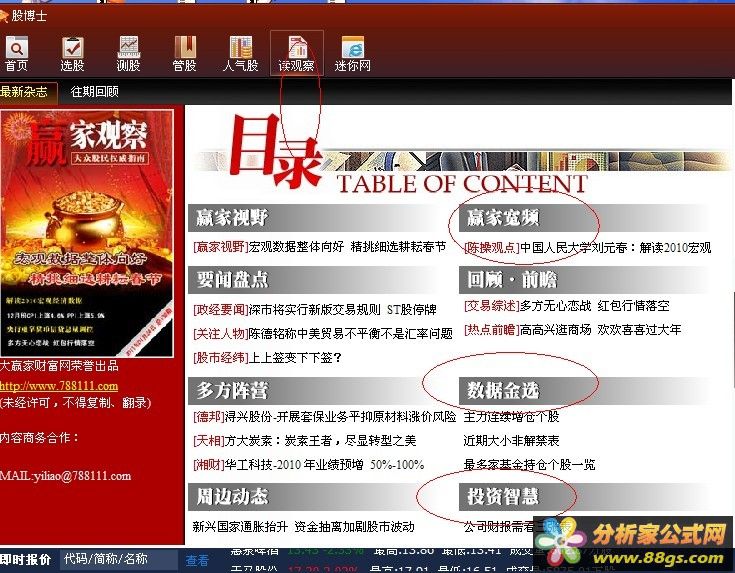Open [湘财]华工科技 article
735x573 pixels.
308,465
